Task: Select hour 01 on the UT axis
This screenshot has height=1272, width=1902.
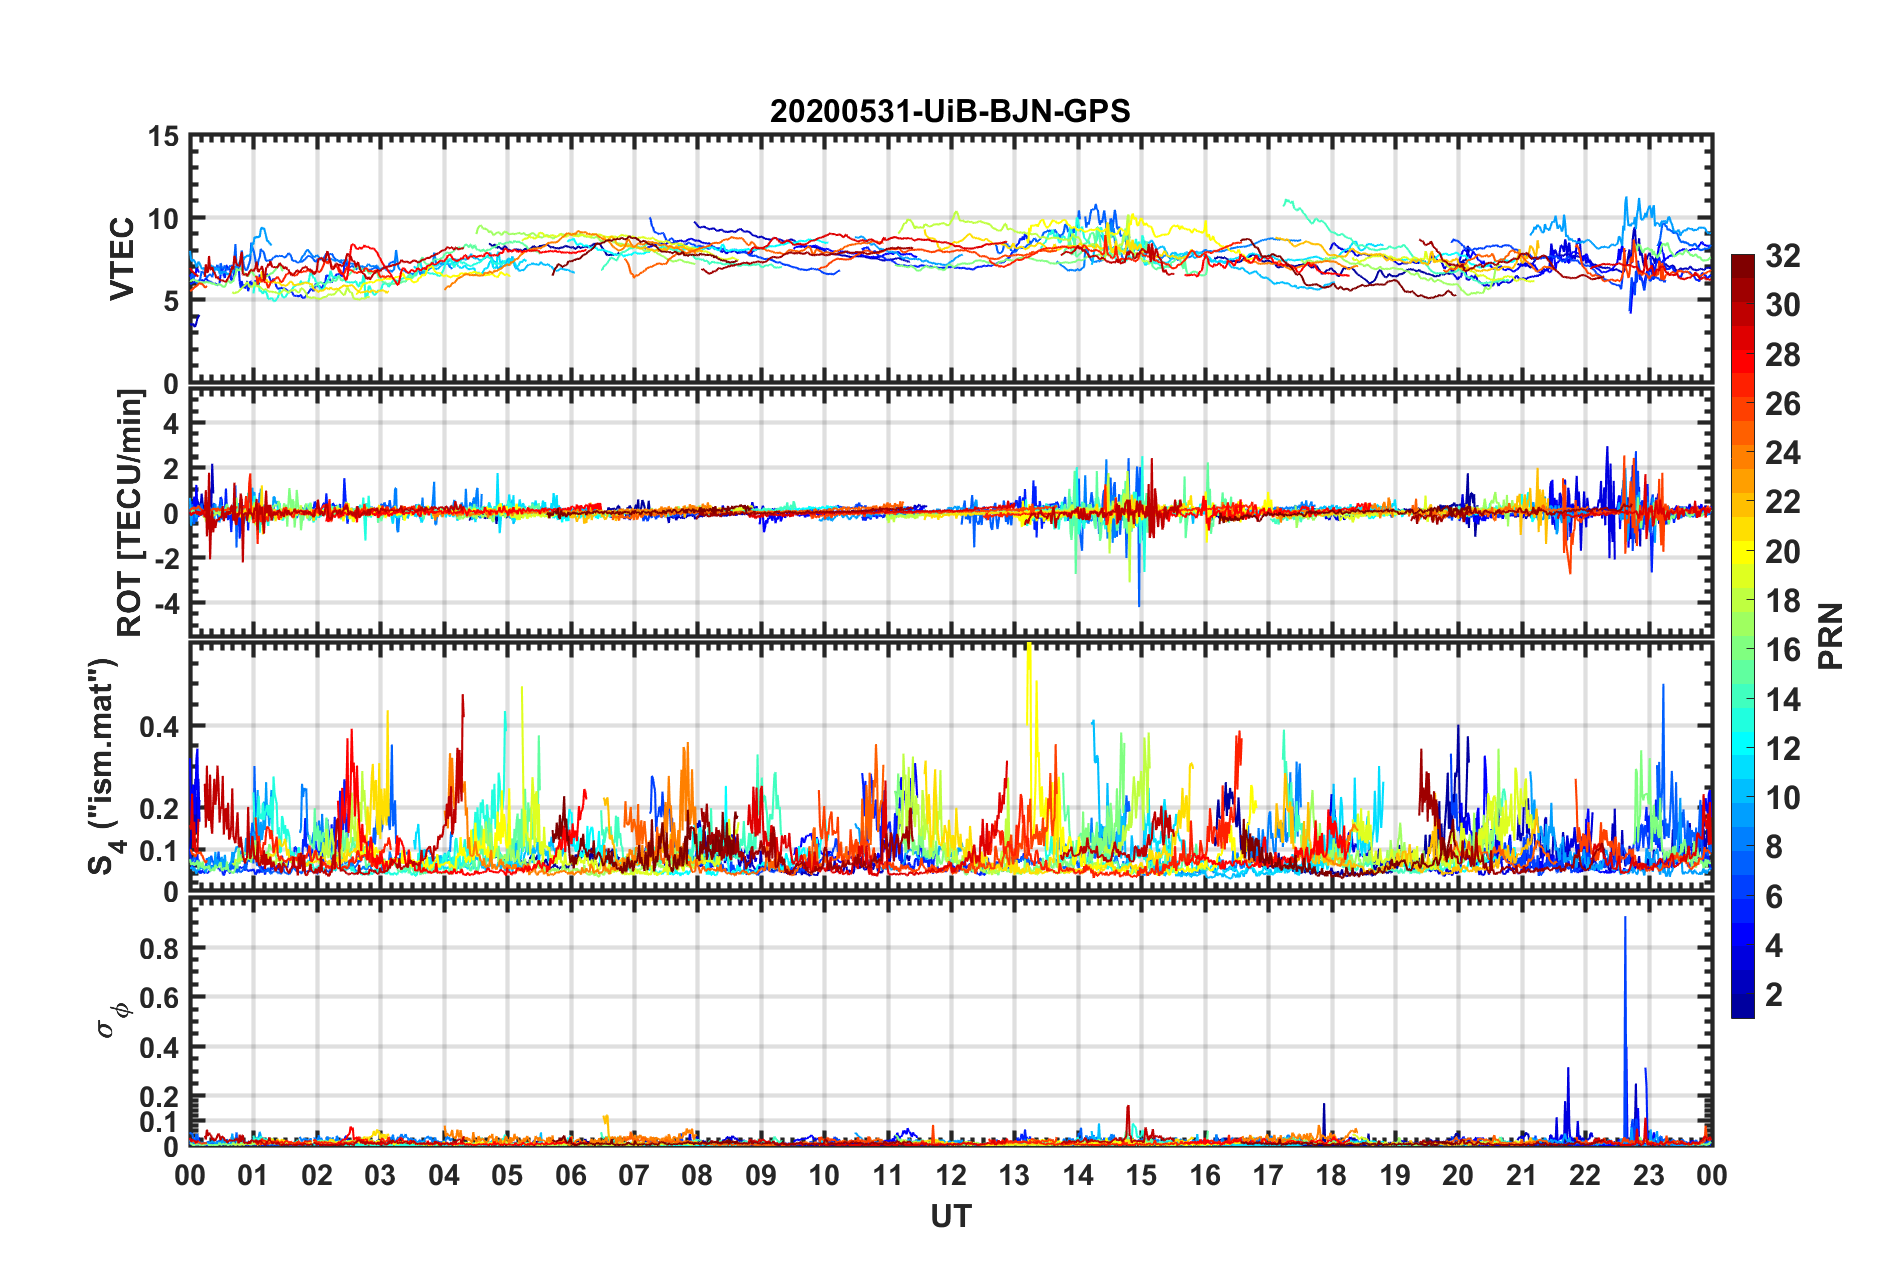Action: click(253, 1175)
